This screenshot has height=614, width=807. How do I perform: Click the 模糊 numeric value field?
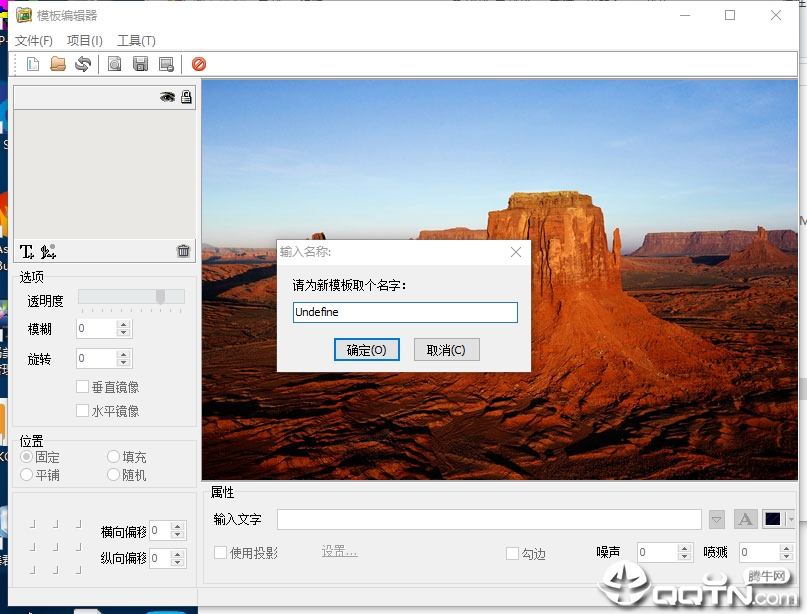point(97,328)
